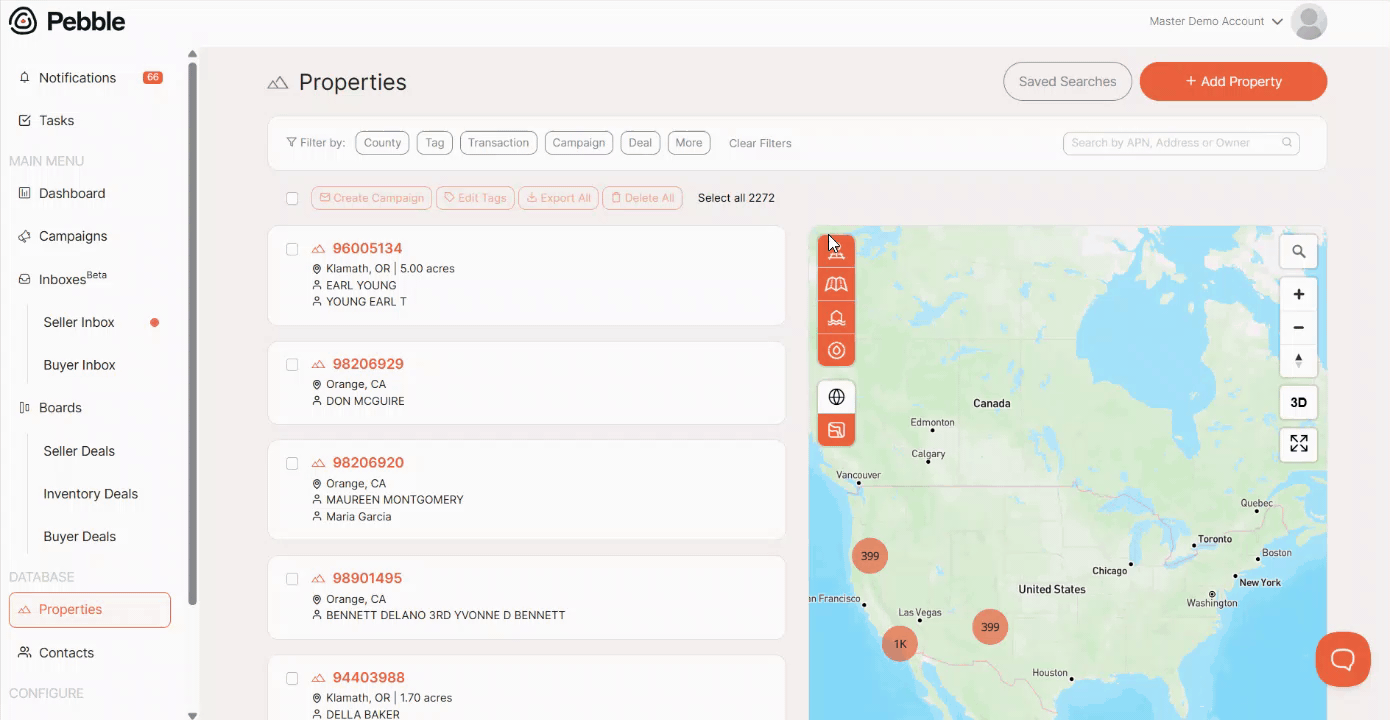Check property 98206920 checkbox
Image resolution: width=1390 pixels, height=720 pixels.
click(292, 464)
